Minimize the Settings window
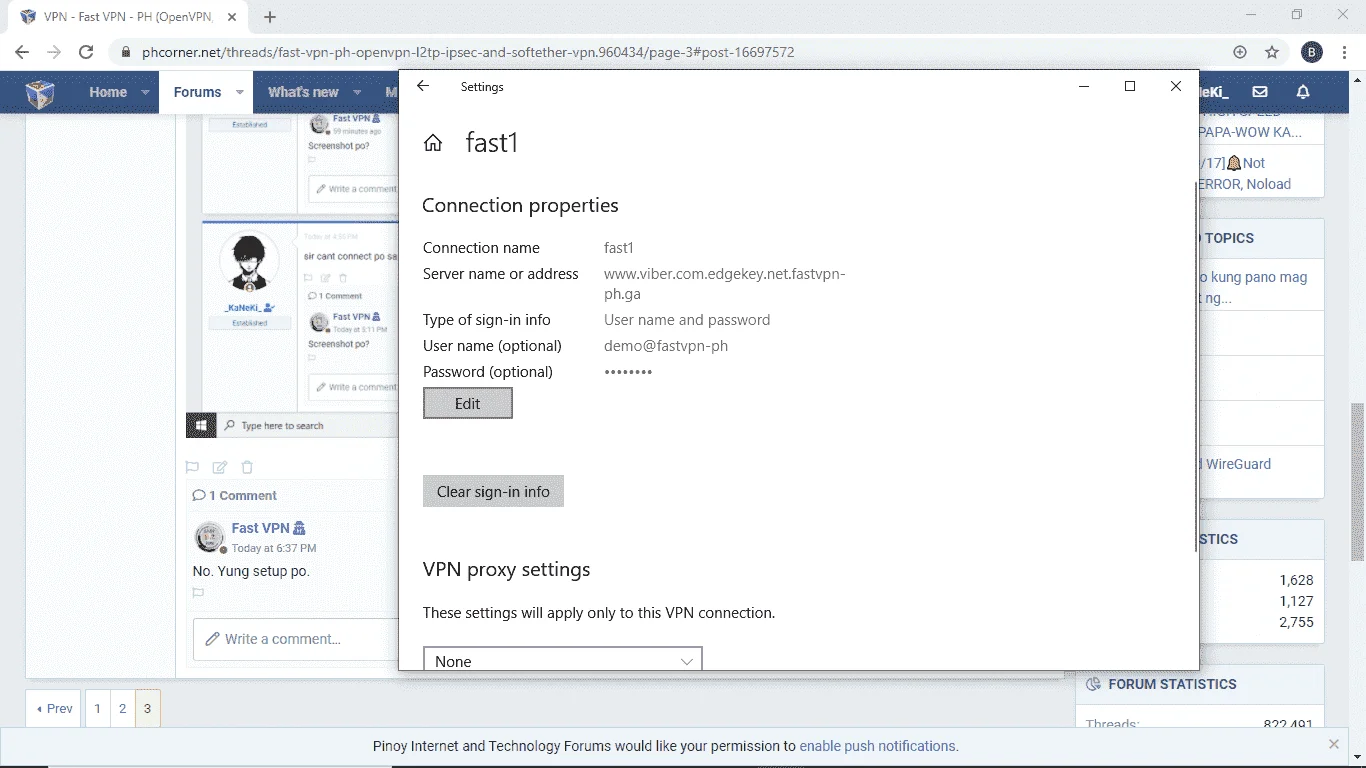 click(x=1084, y=86)
